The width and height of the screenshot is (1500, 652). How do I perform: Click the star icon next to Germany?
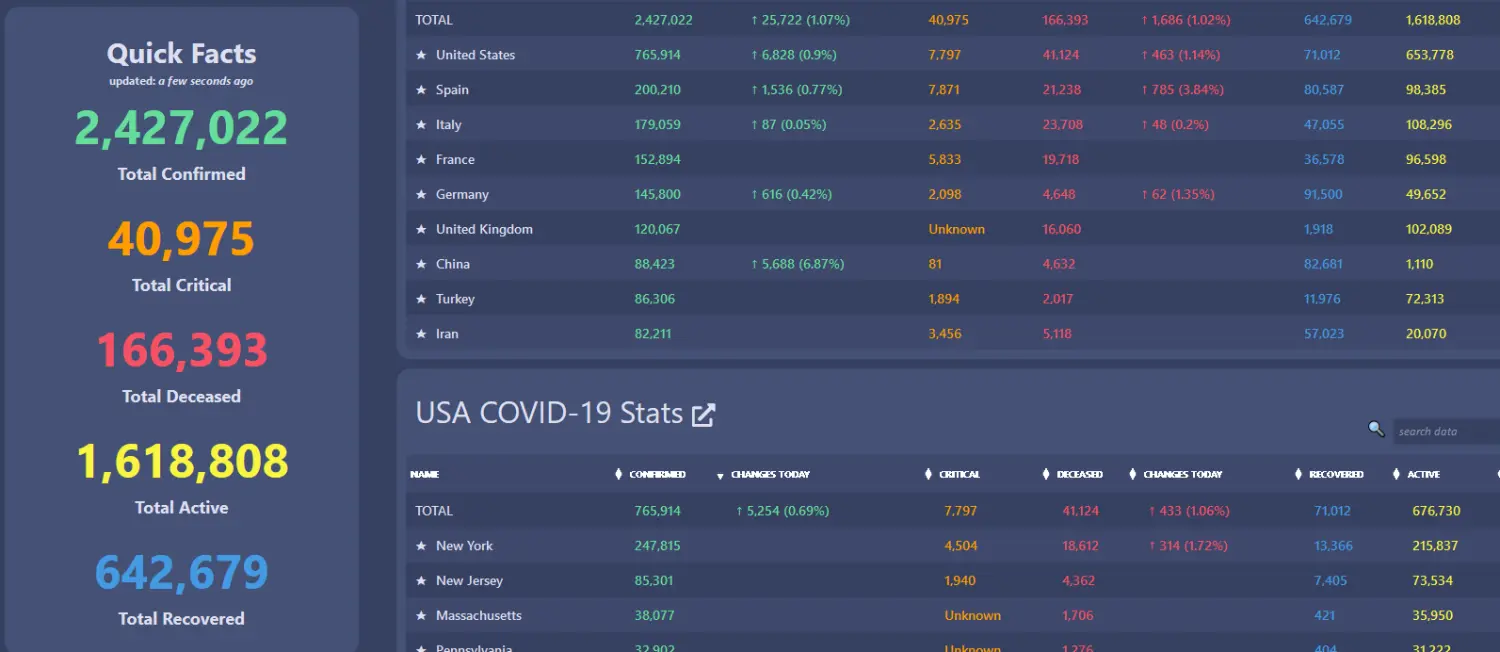(x=421, y=195)
